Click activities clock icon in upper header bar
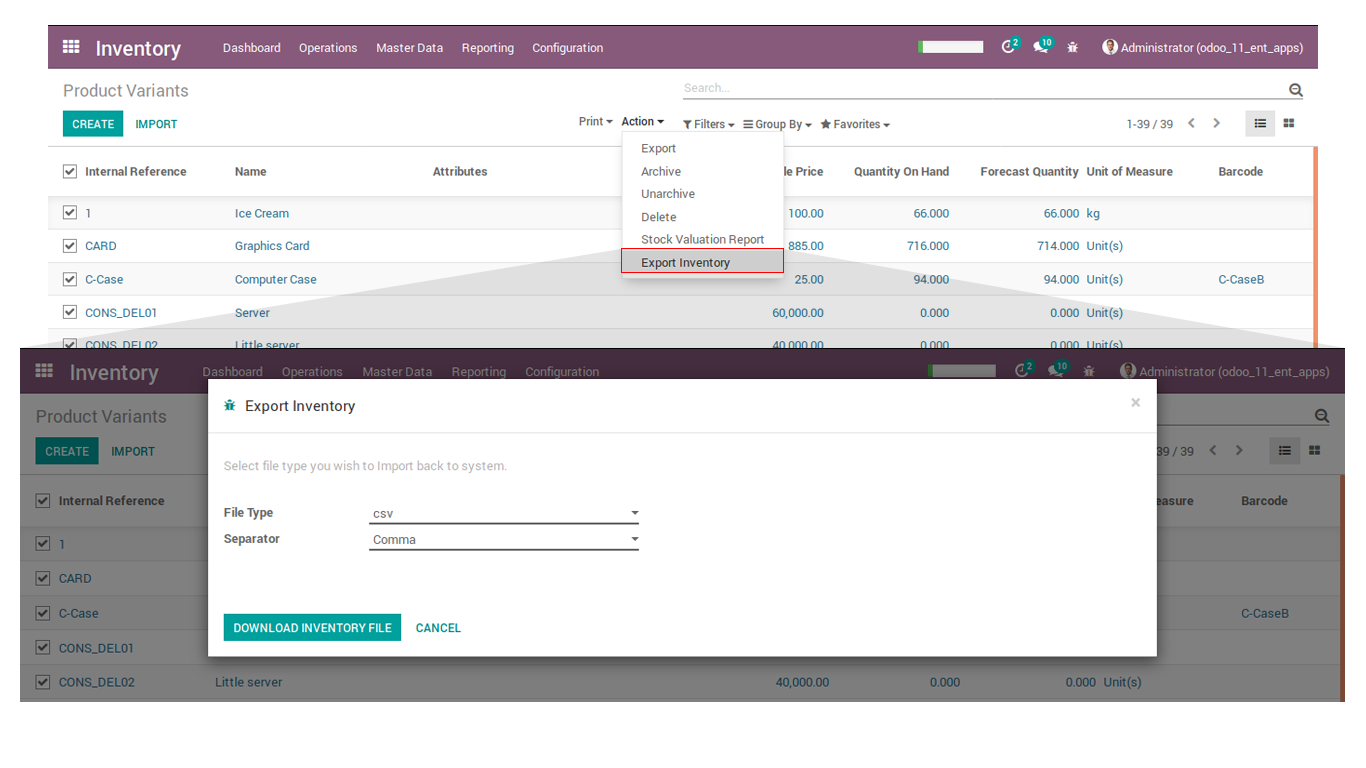 (1008, 47)
